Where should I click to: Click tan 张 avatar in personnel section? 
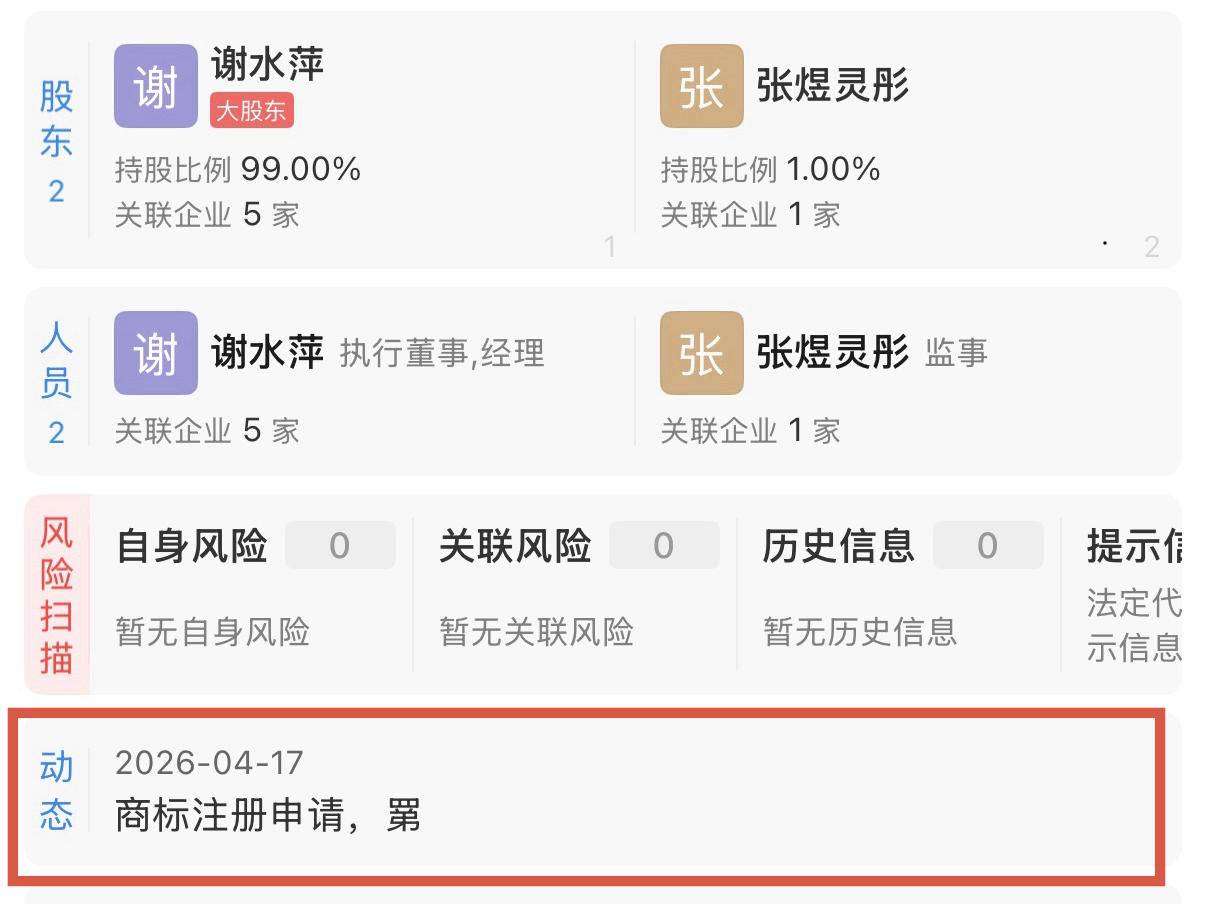coord(701,353)
